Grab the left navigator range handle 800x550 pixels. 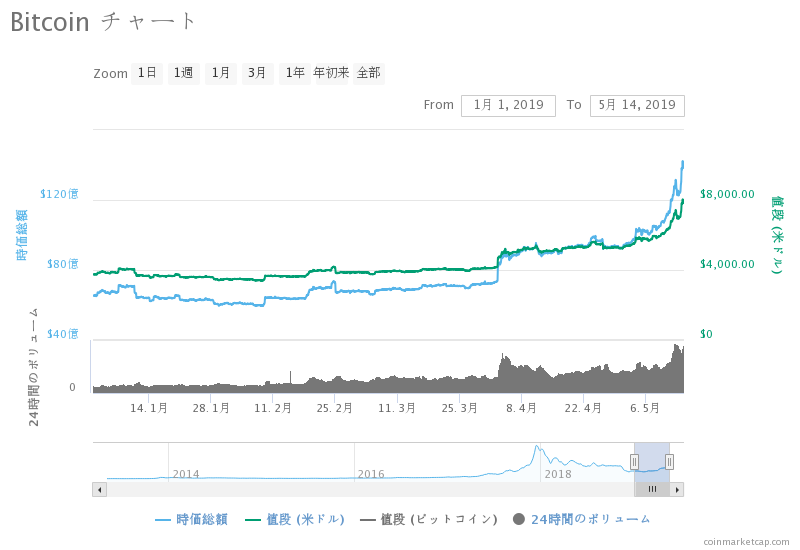tap(634, 462)
